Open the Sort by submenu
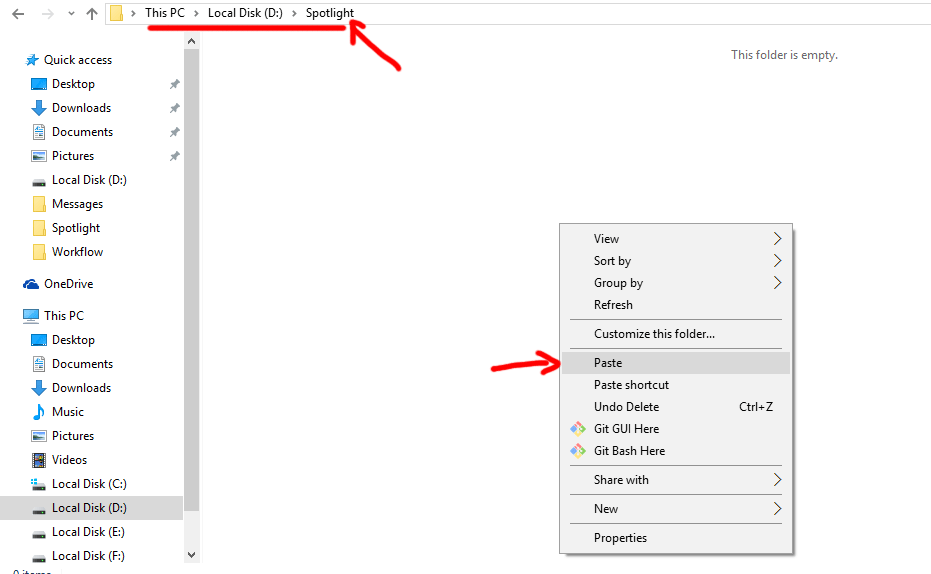This screenshot has width=931, height=574. pyautogui.click(x=676, y=261)
